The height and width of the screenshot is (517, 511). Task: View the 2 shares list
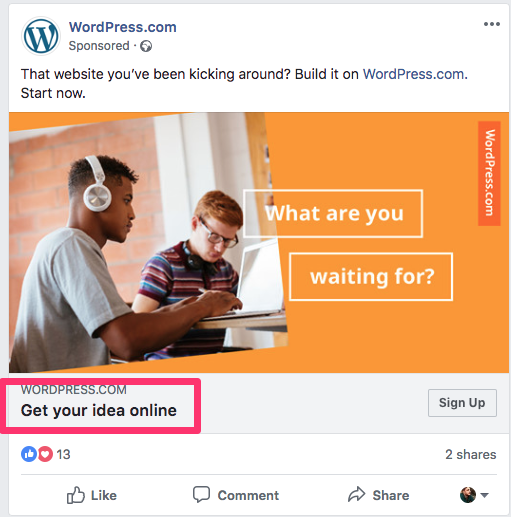pyautogui.click(x=470, y=454)
